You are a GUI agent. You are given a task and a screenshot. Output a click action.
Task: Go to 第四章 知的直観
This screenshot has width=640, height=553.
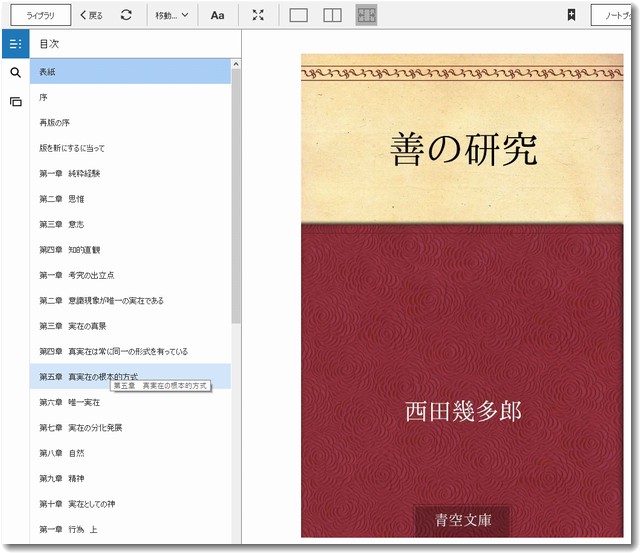[x=130, y=250]
